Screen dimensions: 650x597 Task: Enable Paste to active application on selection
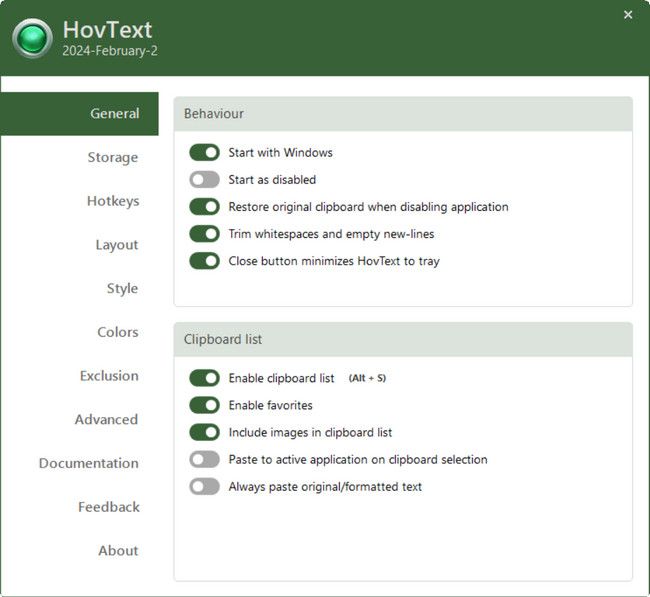(204, 459)
